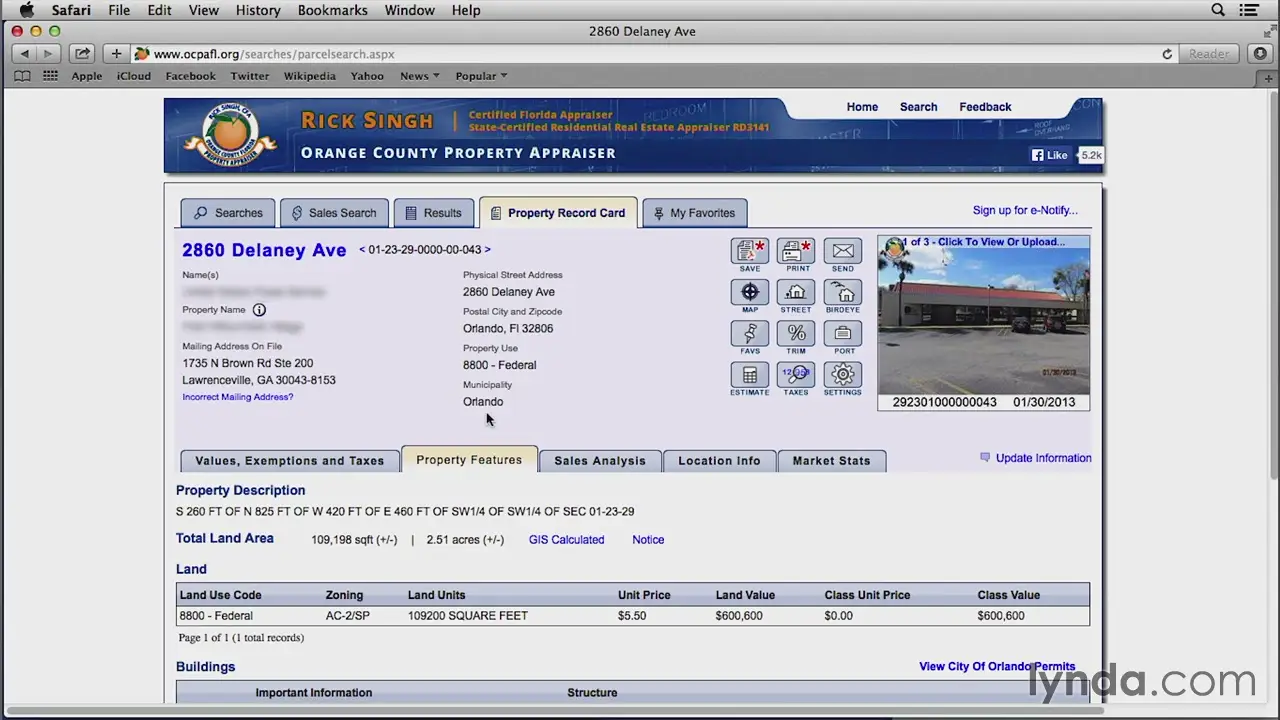The height and width of the screenshot is (720, 1280).
Task: Reload the page in Safari
Action: click(1167, 54)
